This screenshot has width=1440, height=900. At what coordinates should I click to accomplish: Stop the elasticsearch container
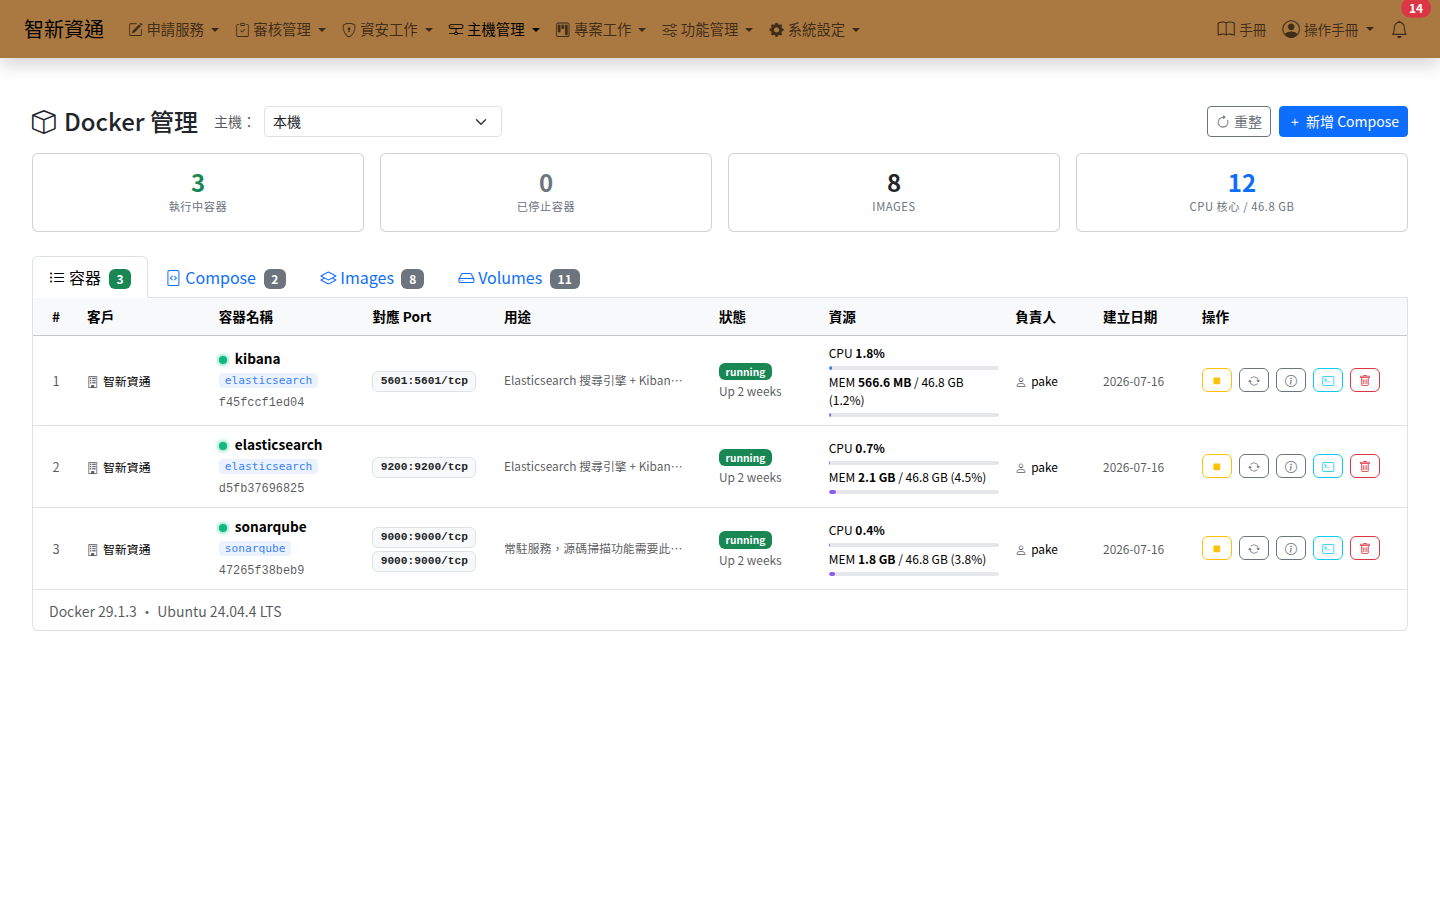click(1216, 466)
